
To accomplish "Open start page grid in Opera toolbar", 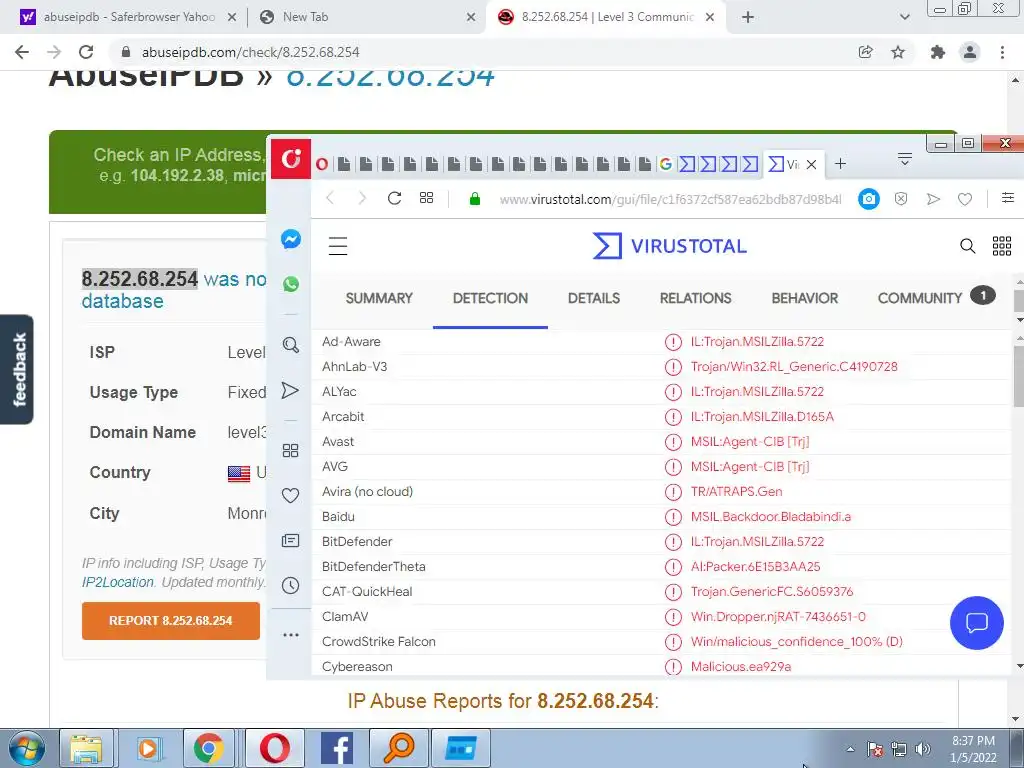I will (426, 198).
